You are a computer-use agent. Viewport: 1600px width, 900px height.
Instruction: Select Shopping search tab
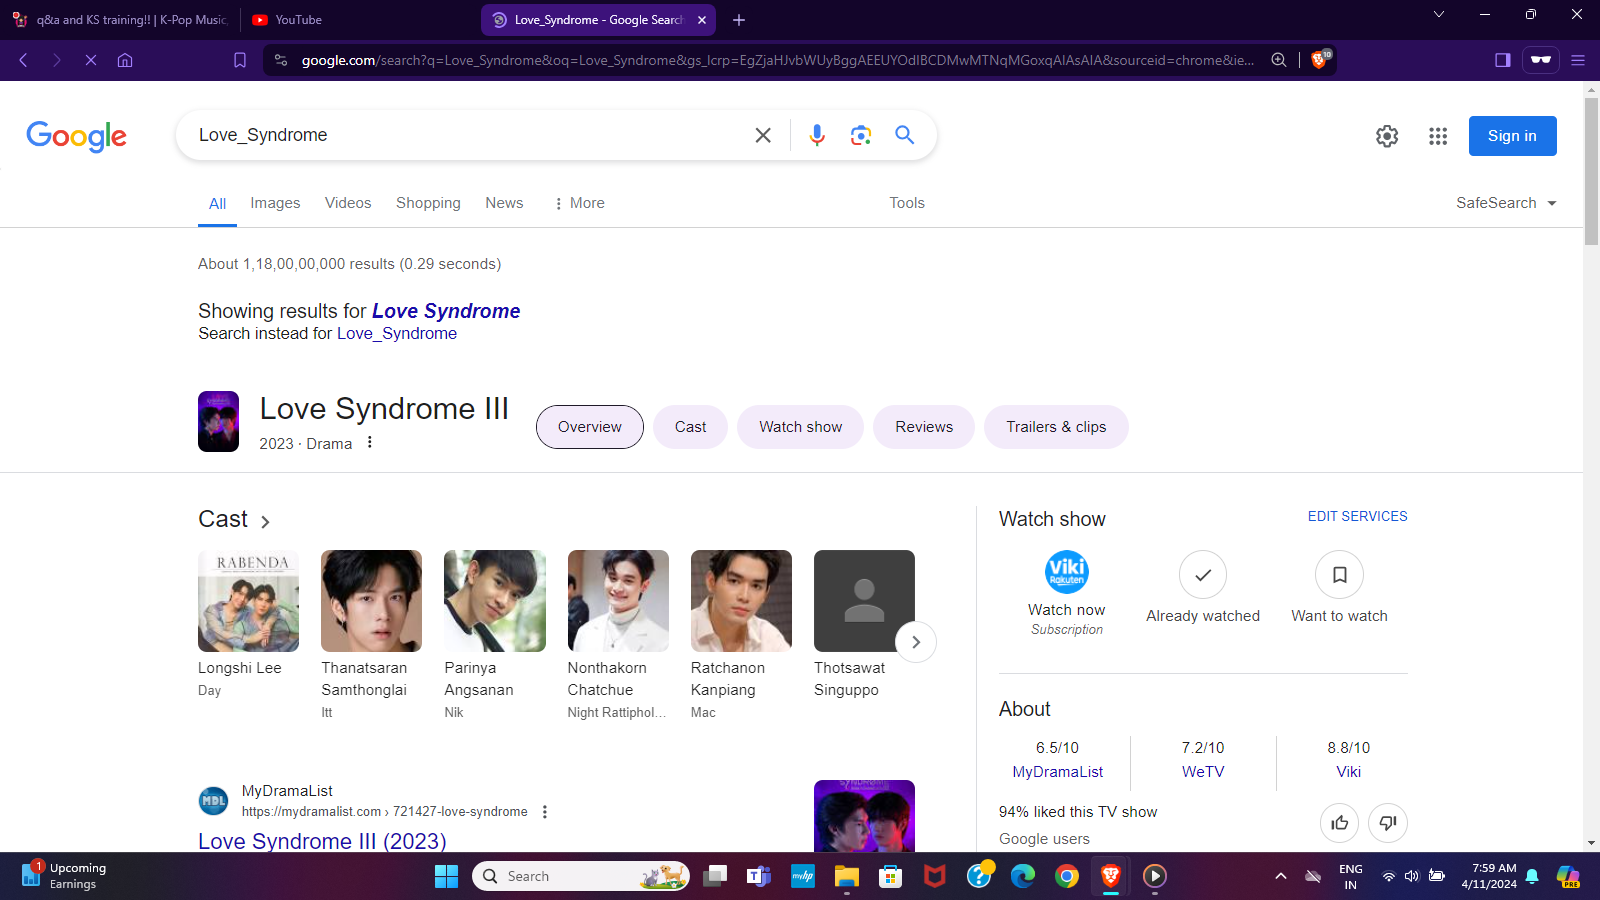tap(428, 203)
